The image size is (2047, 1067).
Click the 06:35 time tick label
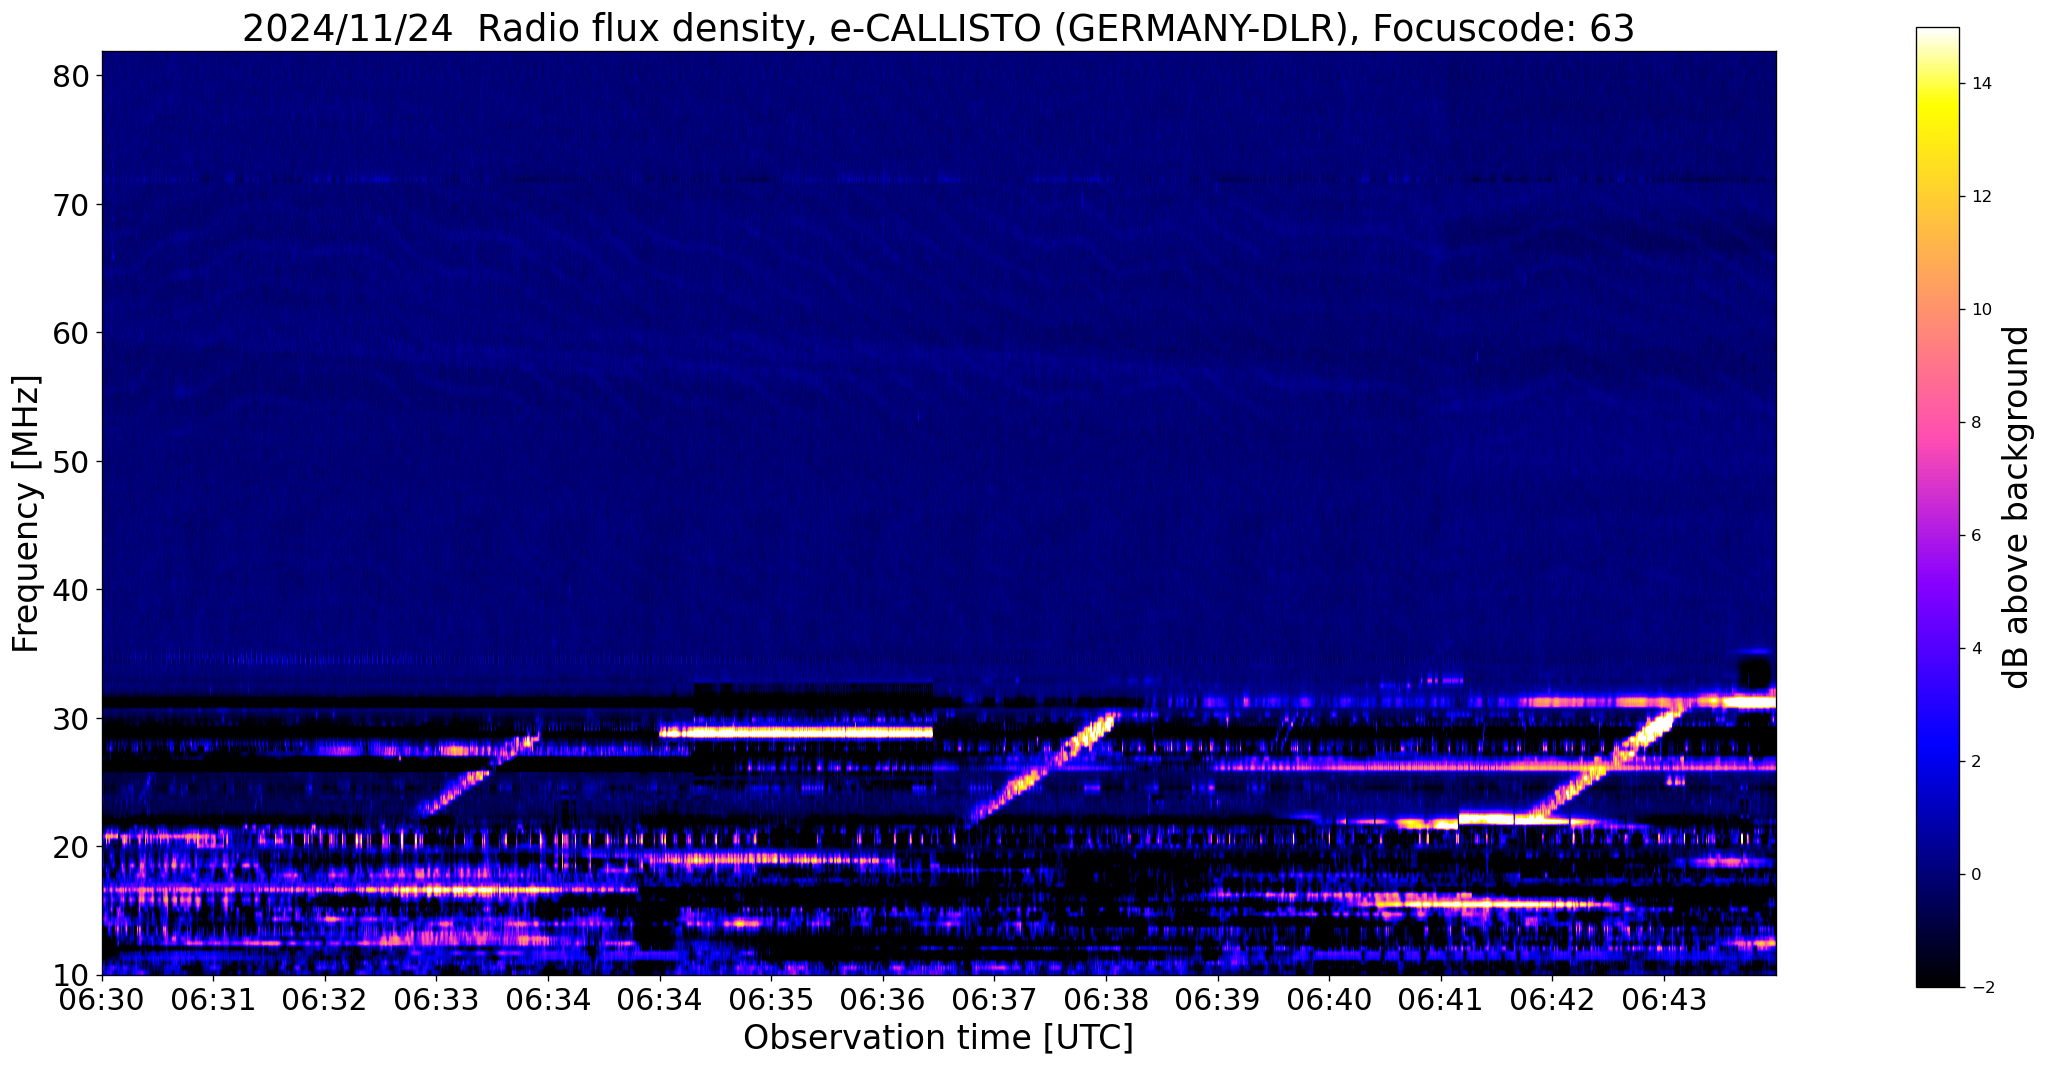point(772,999)
